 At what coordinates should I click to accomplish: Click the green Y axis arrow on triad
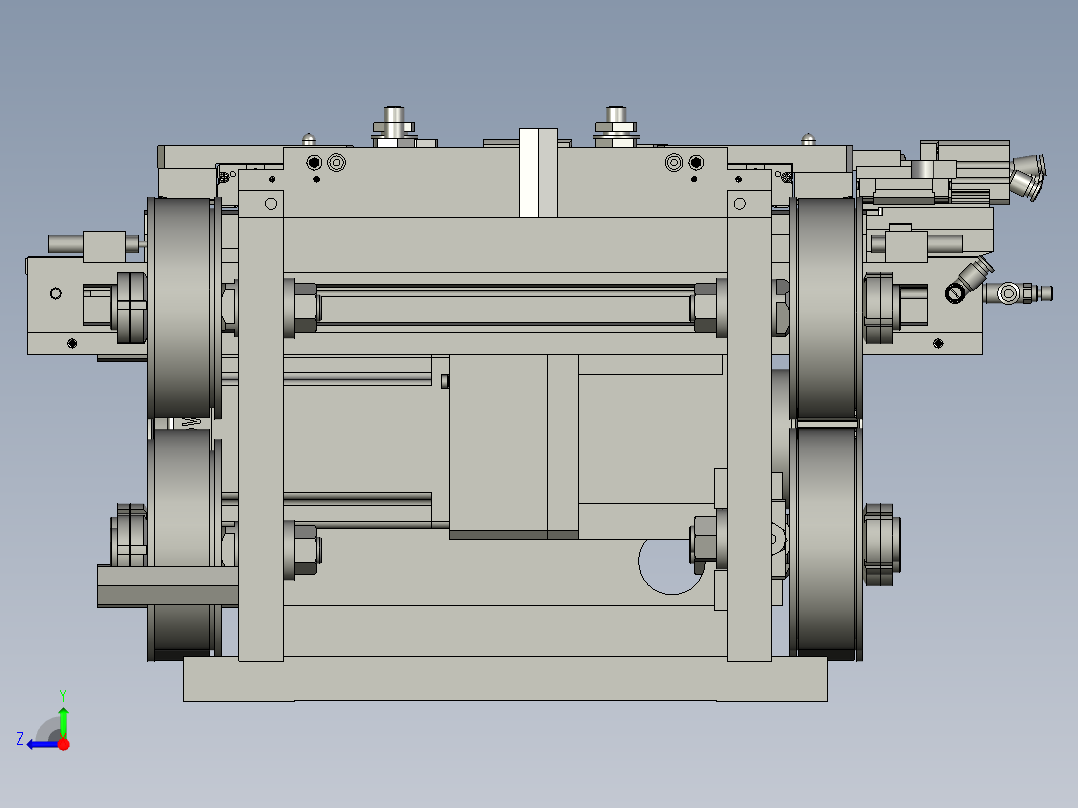63,722
